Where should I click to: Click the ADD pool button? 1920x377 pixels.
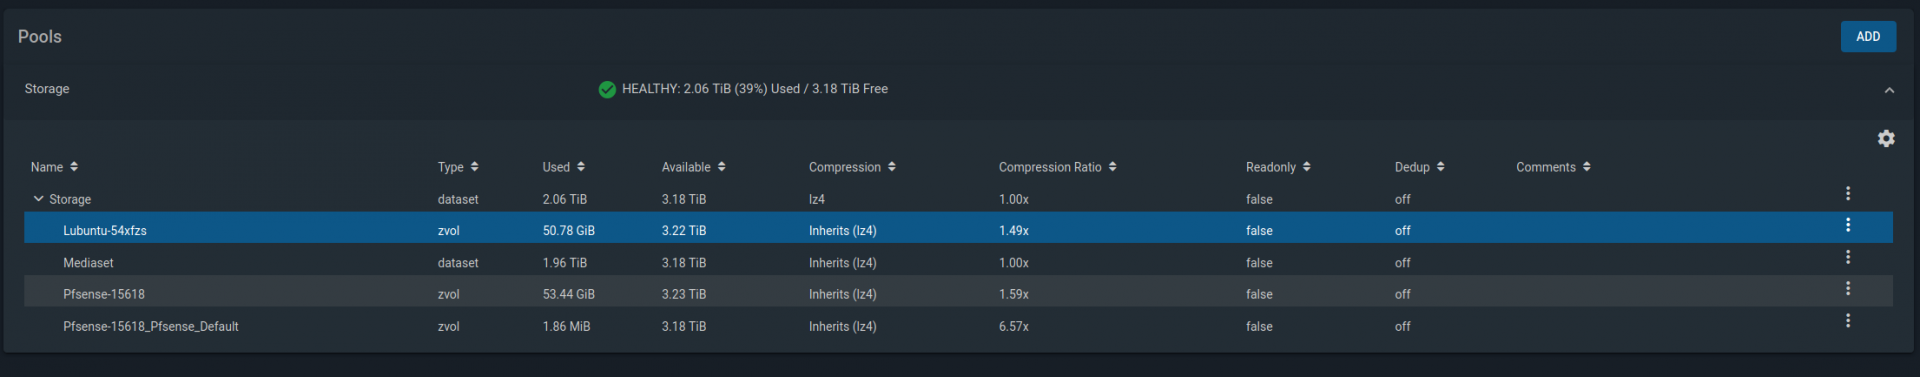(x=1868, y=36)
